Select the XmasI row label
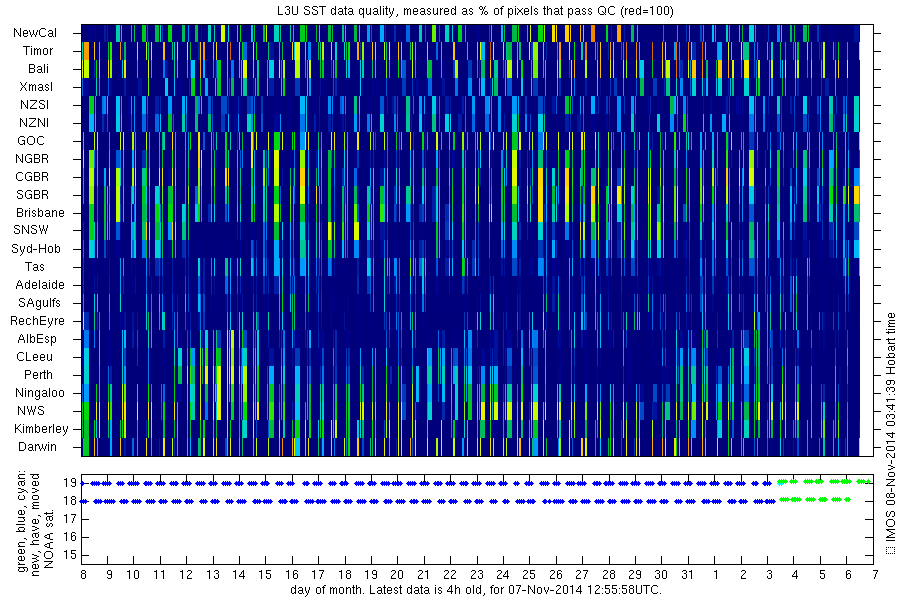This screenshot has height=600, width=900. tap(36, 87)
